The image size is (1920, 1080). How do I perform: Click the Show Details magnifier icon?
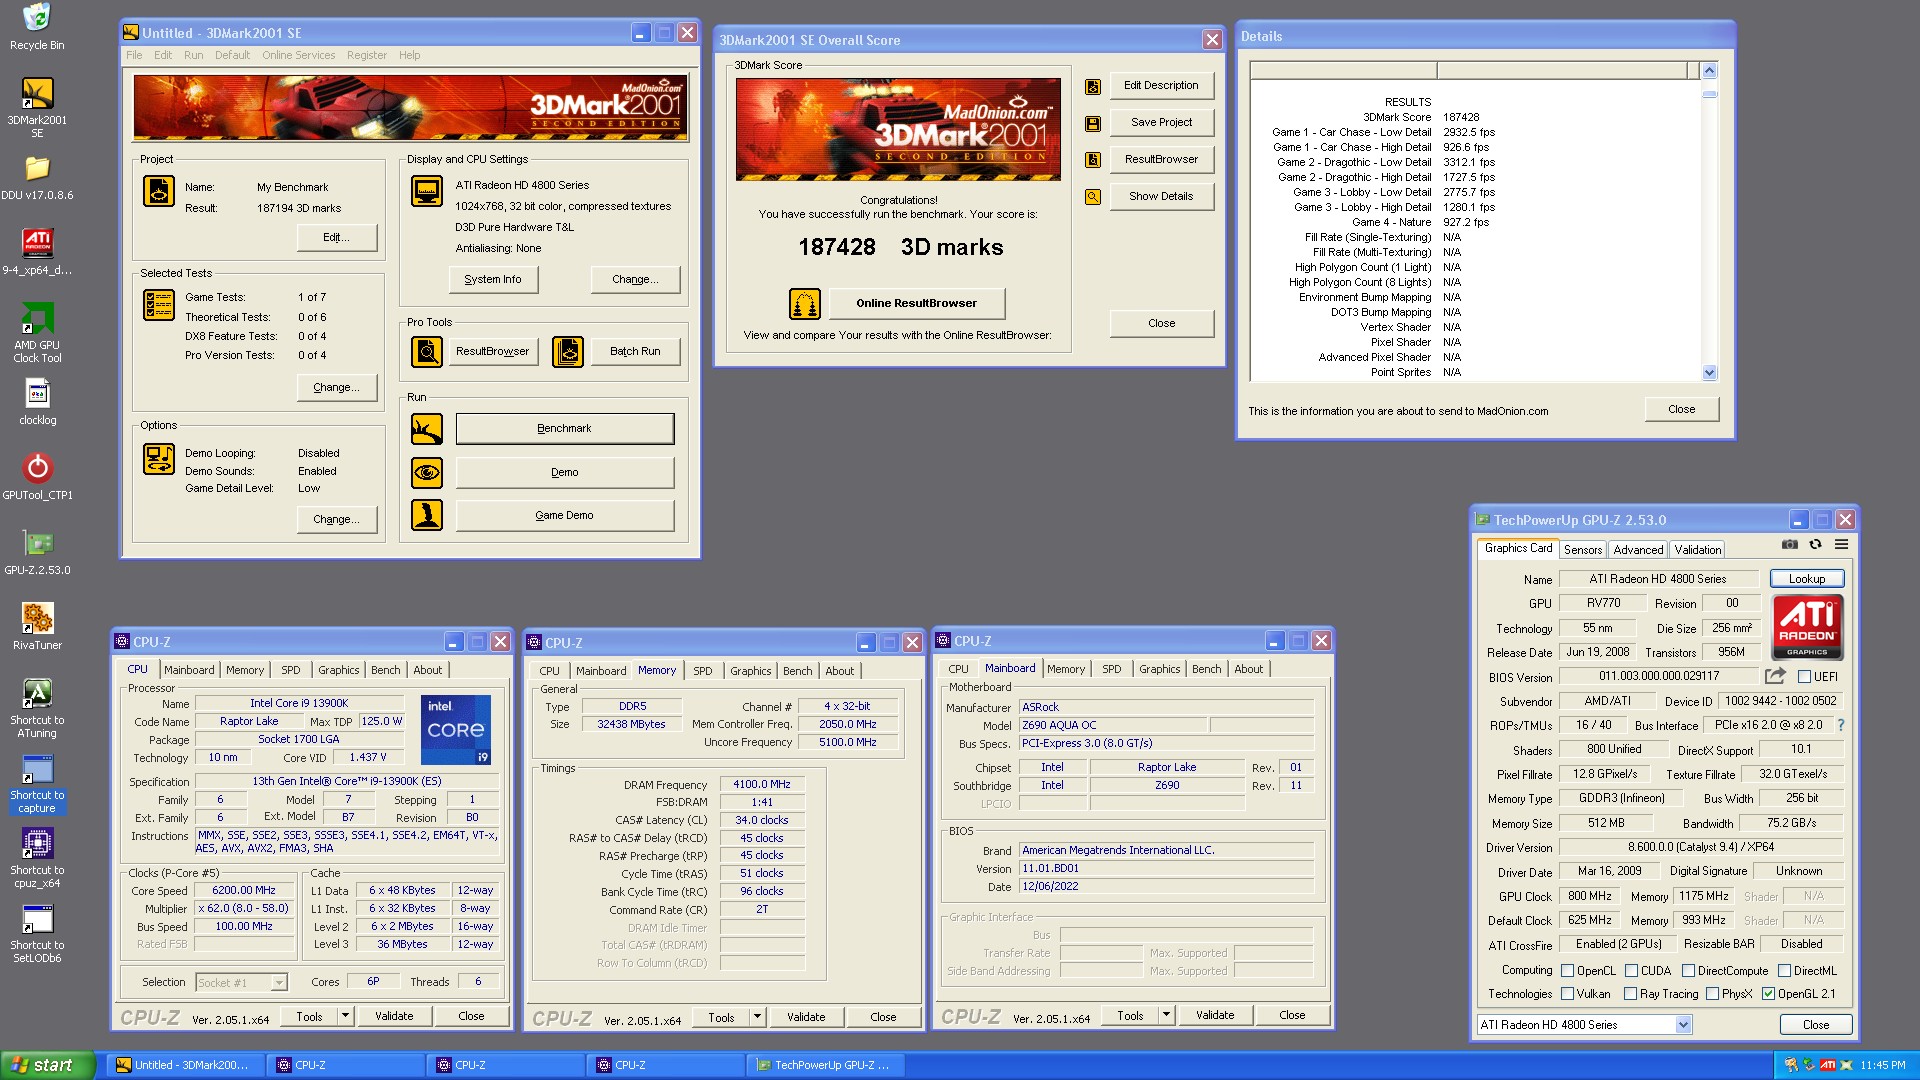(1093, 197)
